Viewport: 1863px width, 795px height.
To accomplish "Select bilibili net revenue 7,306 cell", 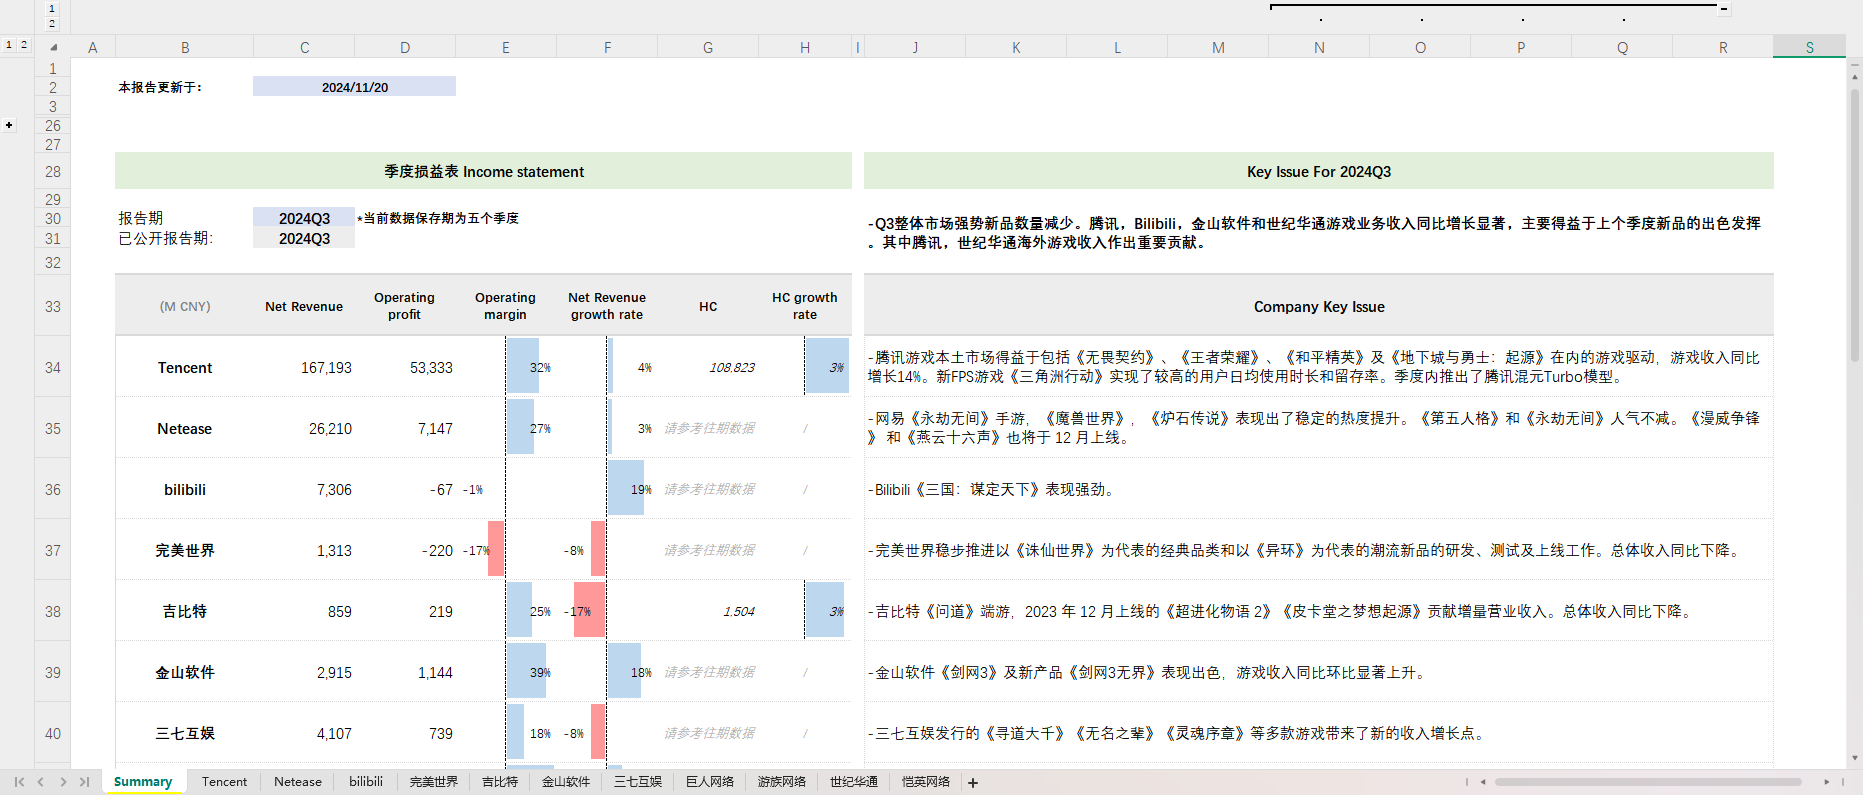I will tap(304, 489).
